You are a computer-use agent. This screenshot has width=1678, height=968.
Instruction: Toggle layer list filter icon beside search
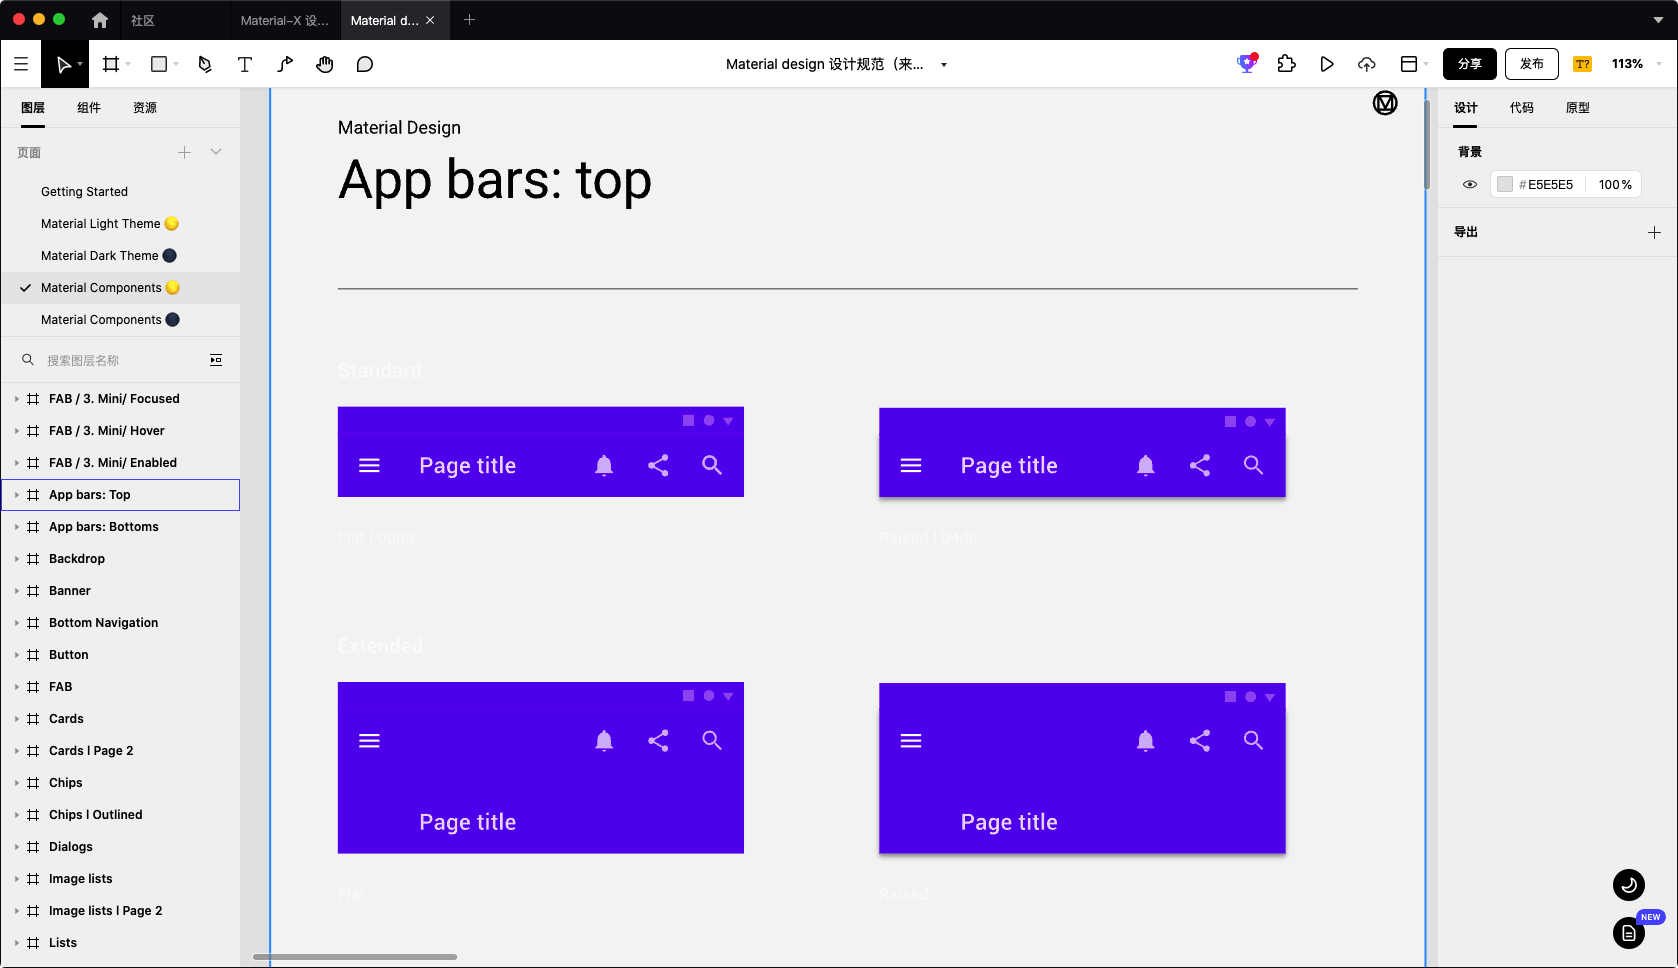pos(216,360)
